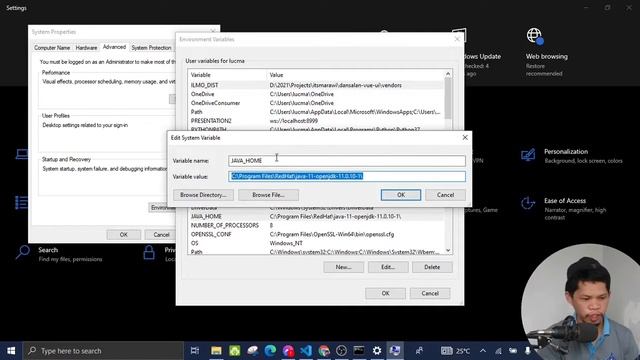Image resolution: width=640 pixels, height=360 pixels.
Task: Click Cancel in the Edit System Variable dialog
Action: [445, 195]
